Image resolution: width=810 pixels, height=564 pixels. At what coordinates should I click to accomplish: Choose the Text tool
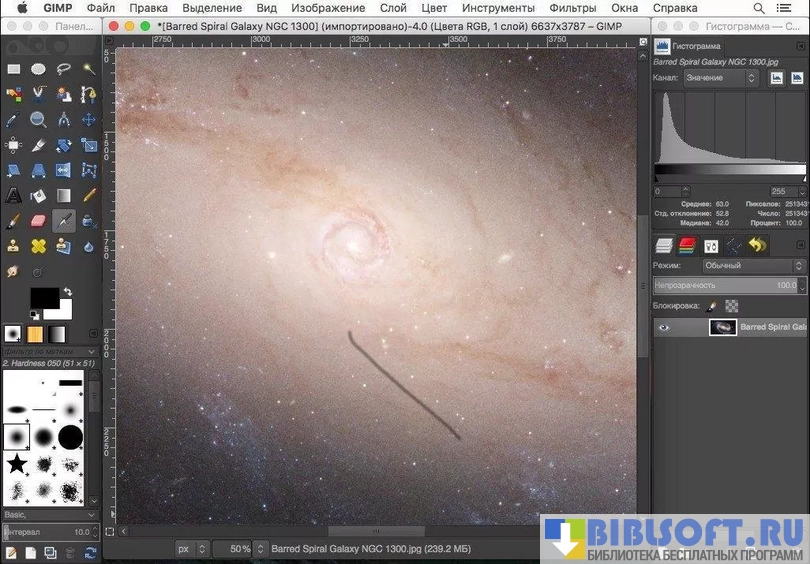(x=14, y=196)
